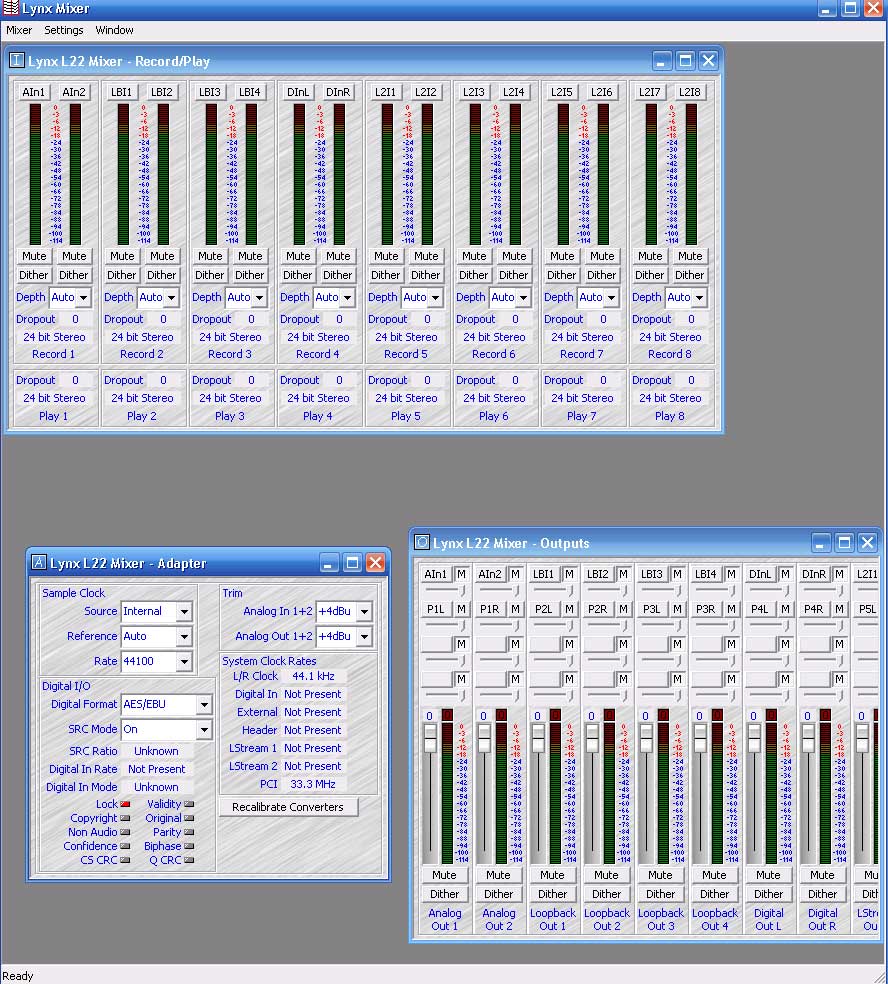888x984 pixels.
Task: Open the Sample Clock Source dropdown
Action: (184, 611)
